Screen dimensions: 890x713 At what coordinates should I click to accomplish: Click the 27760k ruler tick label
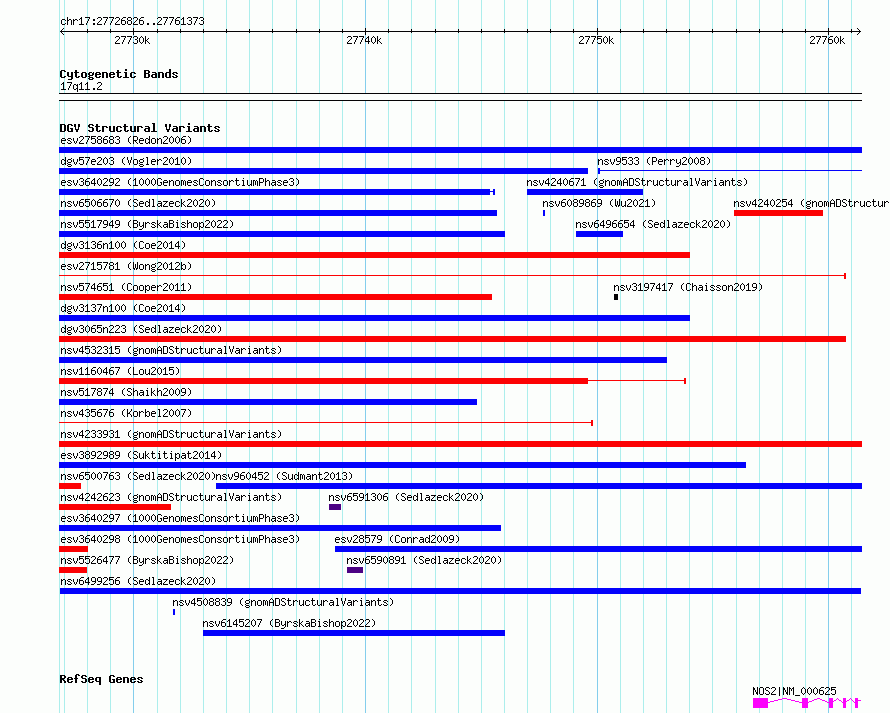(827, 40)
